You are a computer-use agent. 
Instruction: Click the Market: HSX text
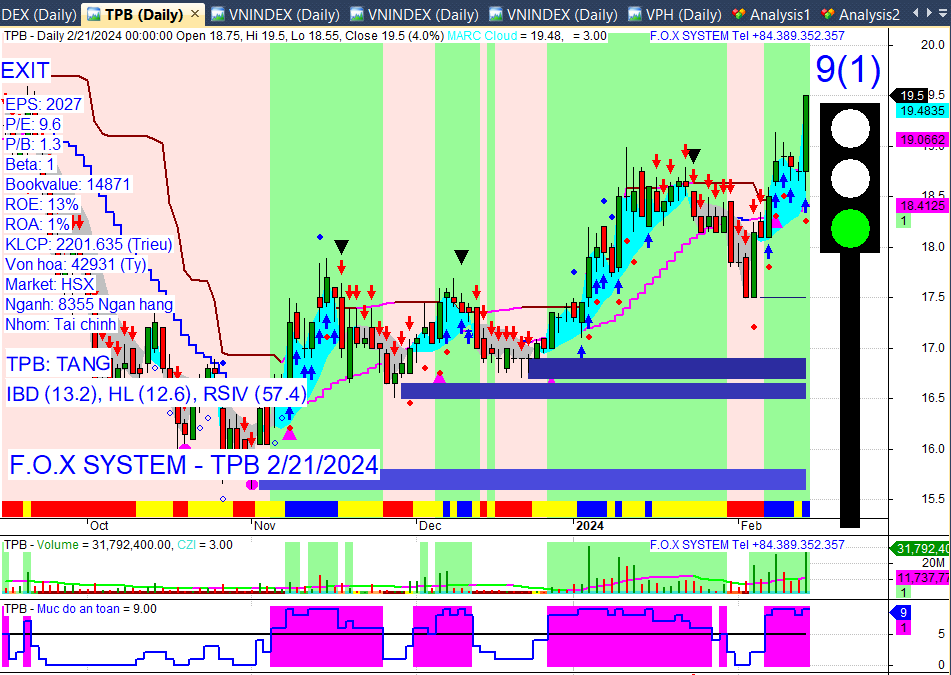tap(50, 284)
